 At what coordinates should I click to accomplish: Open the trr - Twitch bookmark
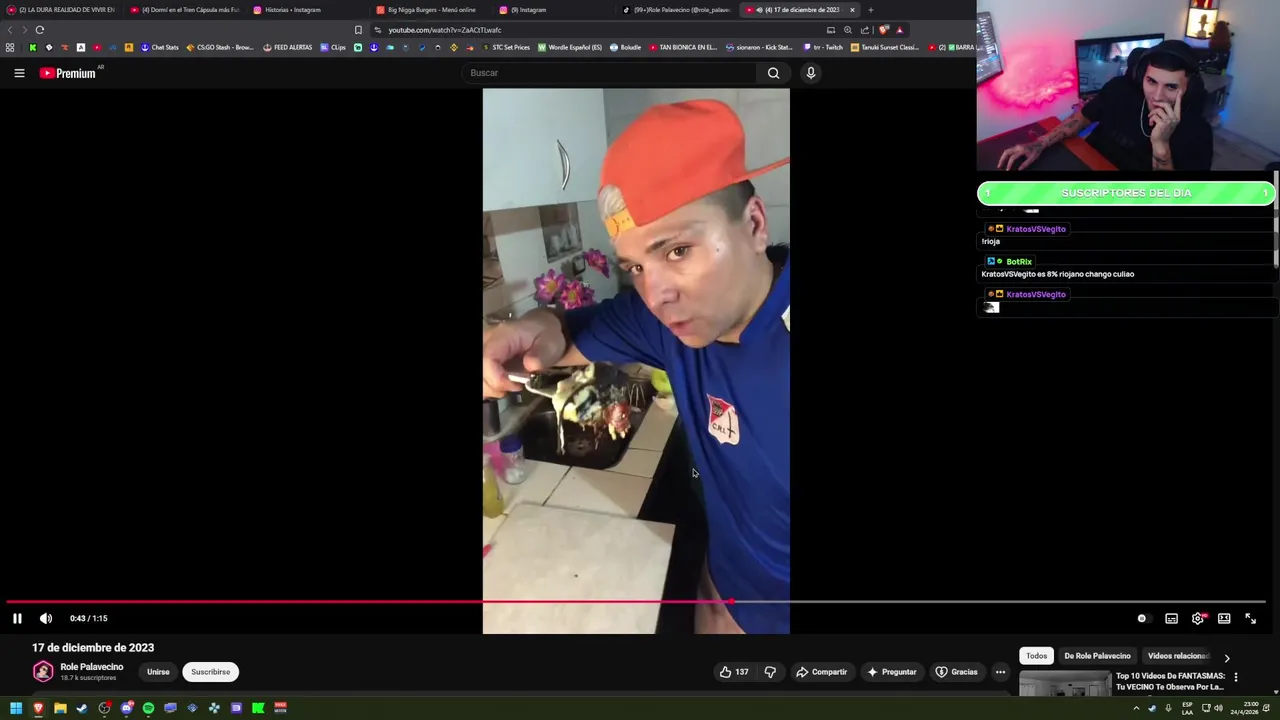[x=824, y=47]
